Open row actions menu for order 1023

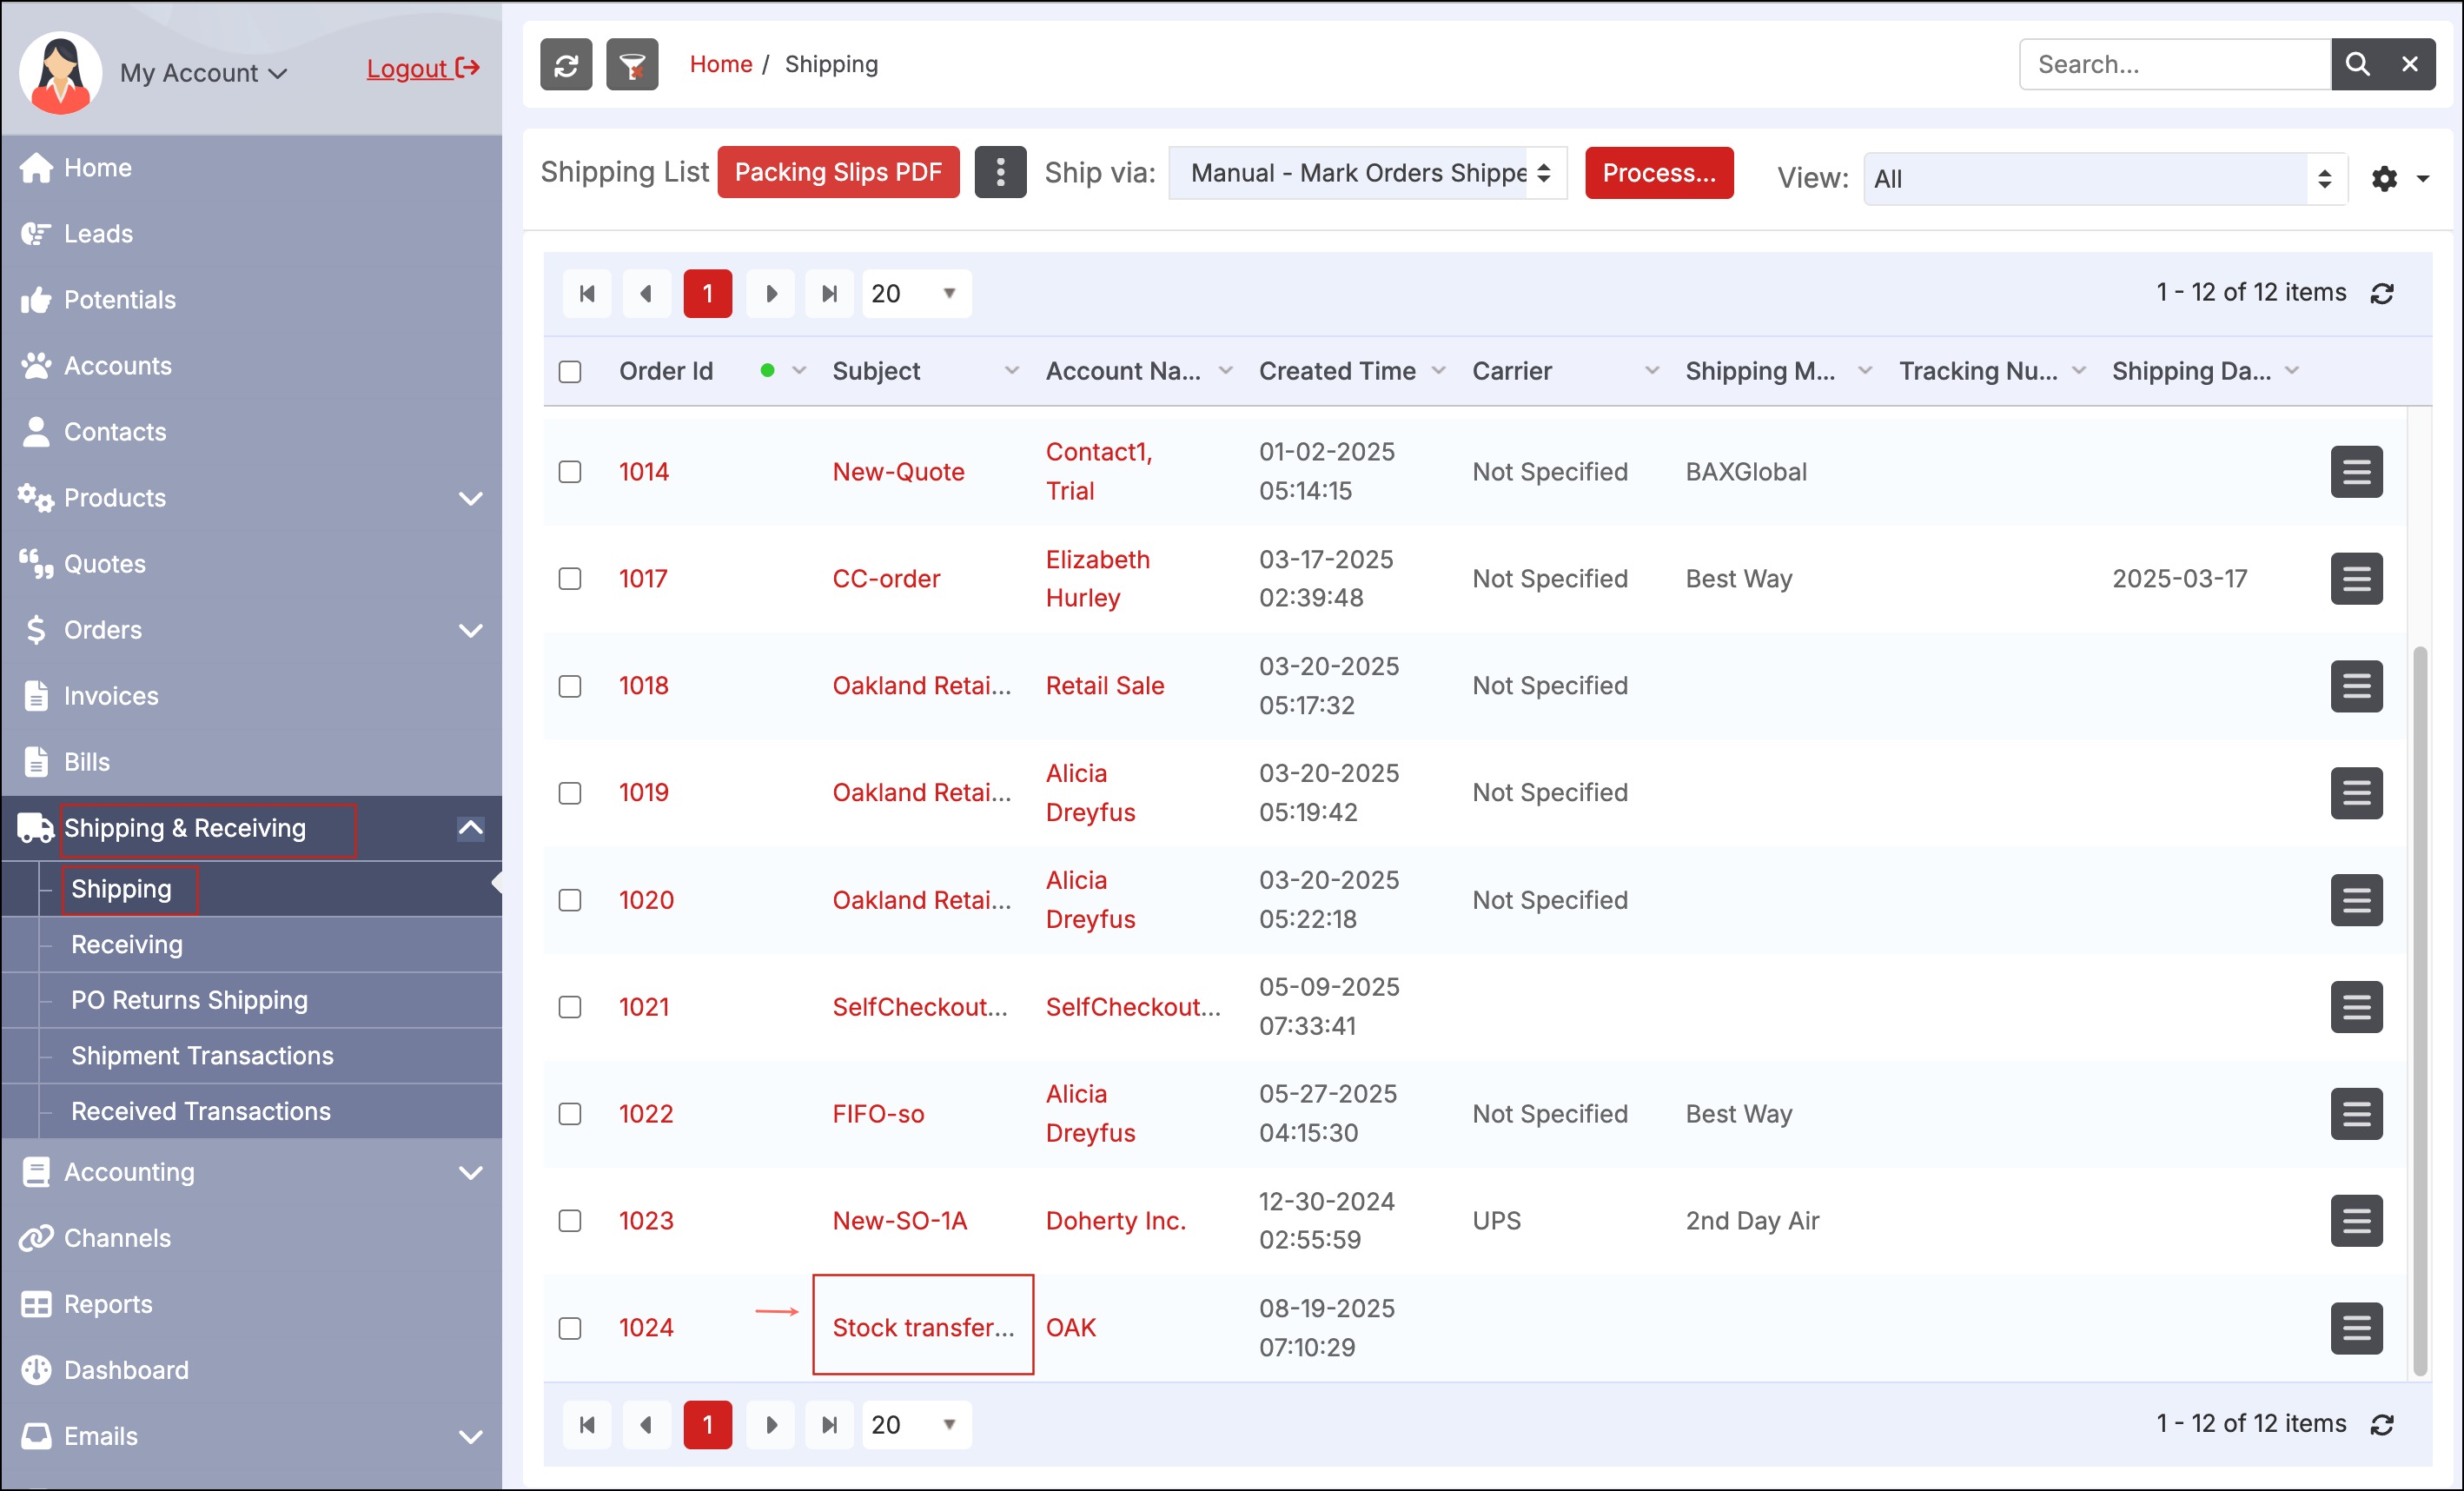2356,1221
